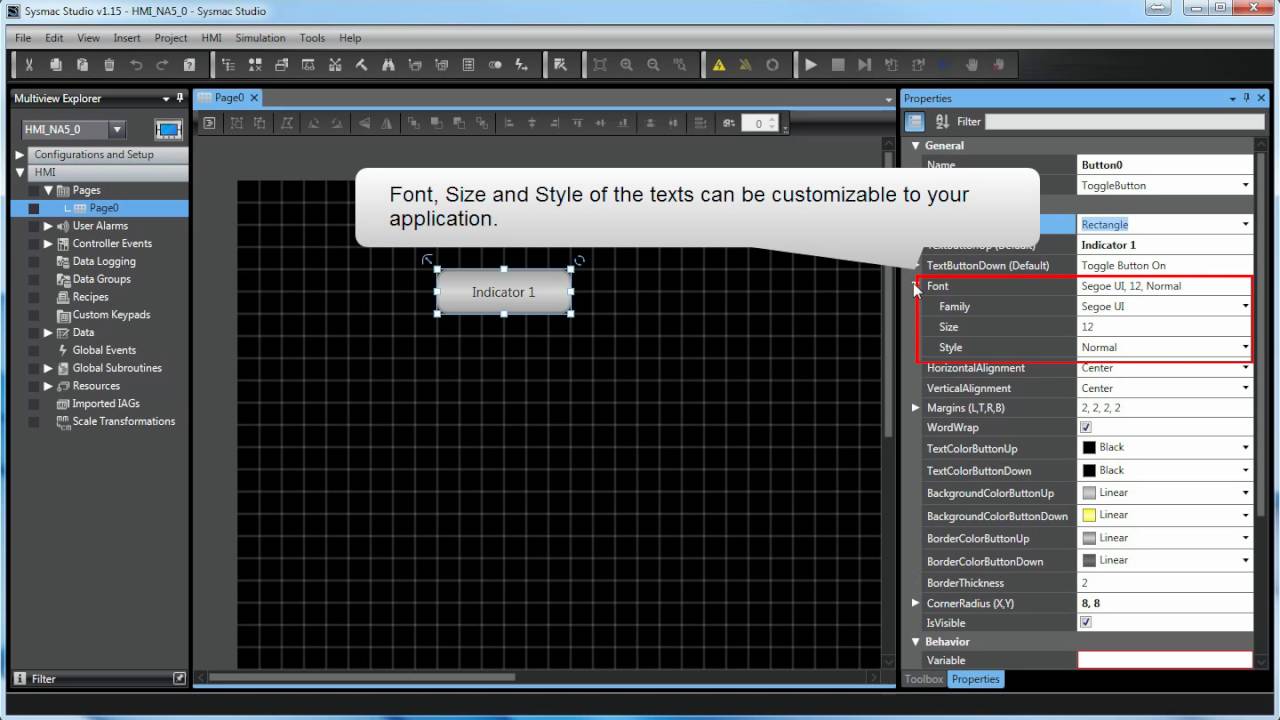Expand the CornerRadius (X,Y) property
This screenshot has width=1280, height=720.
[916, 603]
